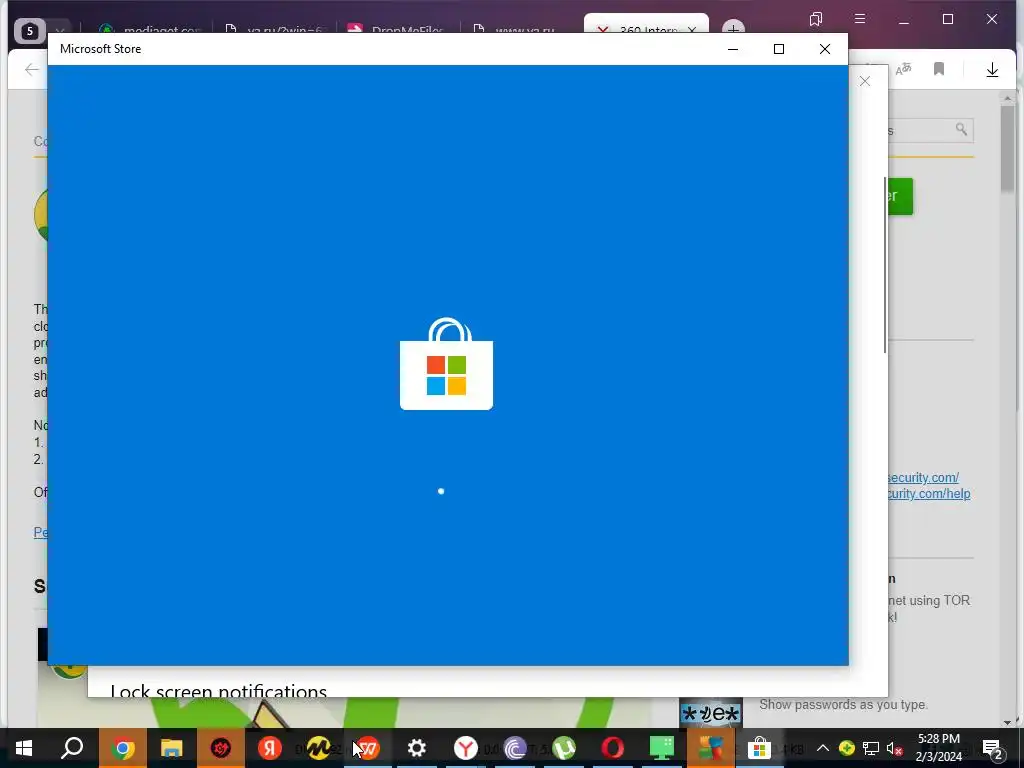1024x768 pixels.
Task: Open the green monitor app on taskbar
Action: coord(662,748)
